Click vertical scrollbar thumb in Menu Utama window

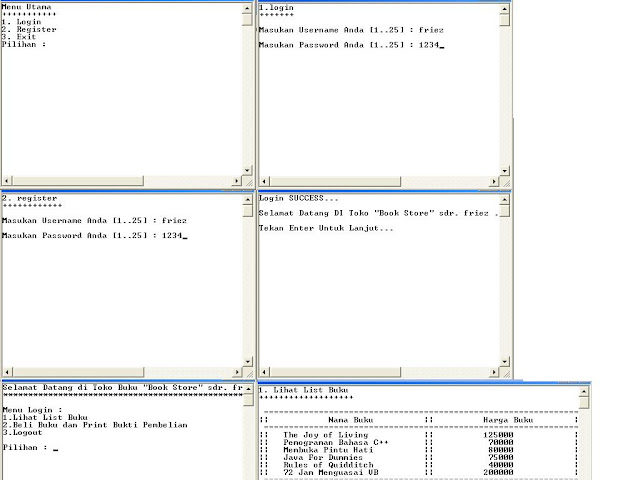point(247,19)
